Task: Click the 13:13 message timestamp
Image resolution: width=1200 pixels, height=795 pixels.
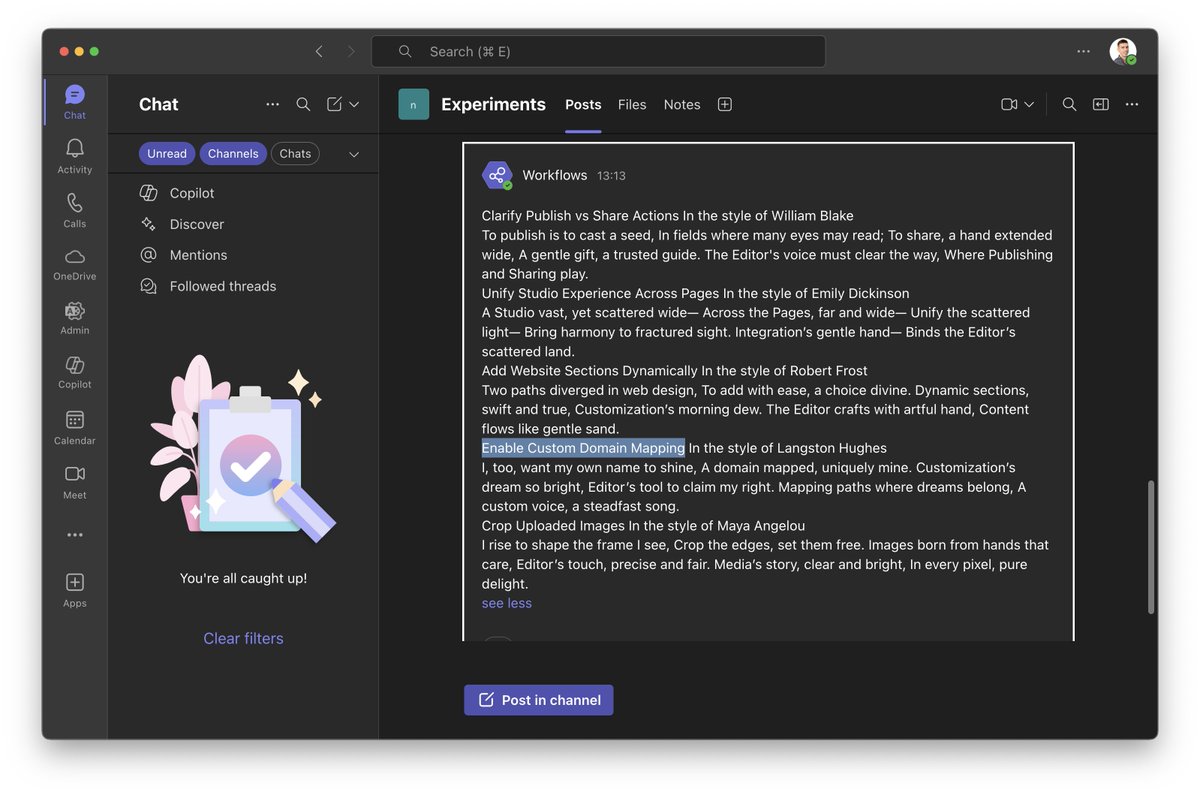Action: coord(611,176)
